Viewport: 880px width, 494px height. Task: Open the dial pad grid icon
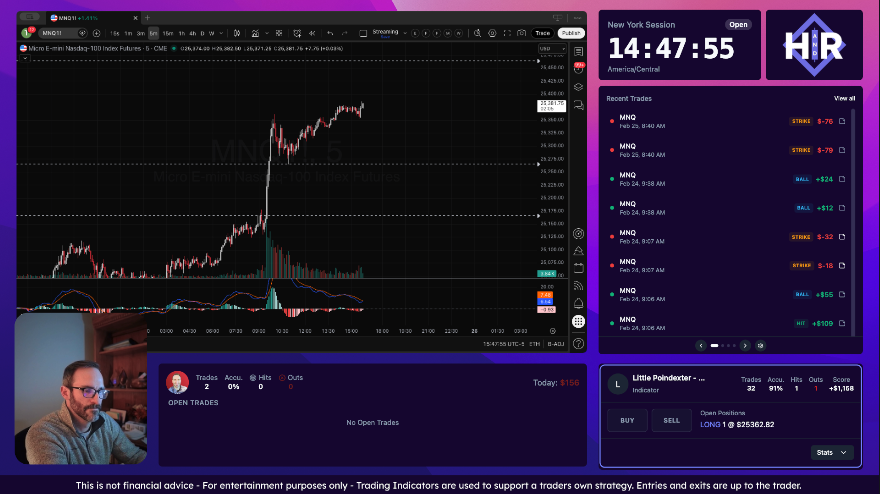(x=578, y=321)
